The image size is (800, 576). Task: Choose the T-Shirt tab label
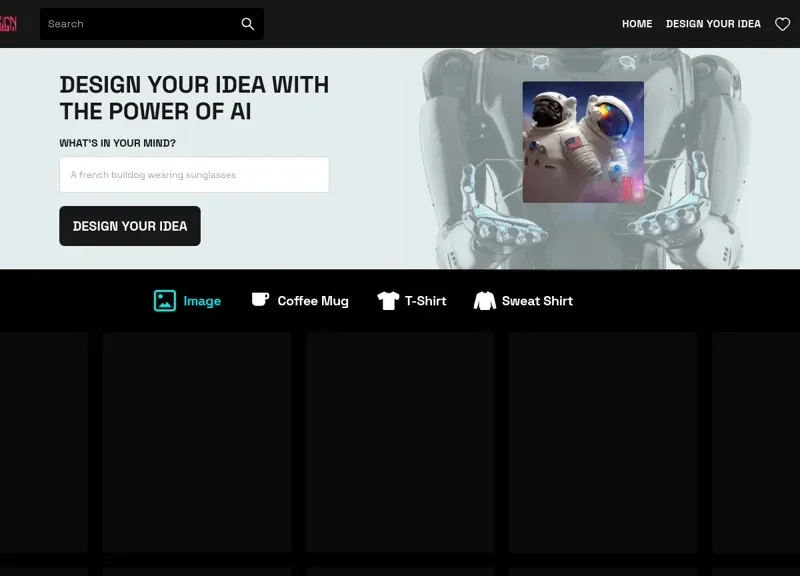point(426,301)
